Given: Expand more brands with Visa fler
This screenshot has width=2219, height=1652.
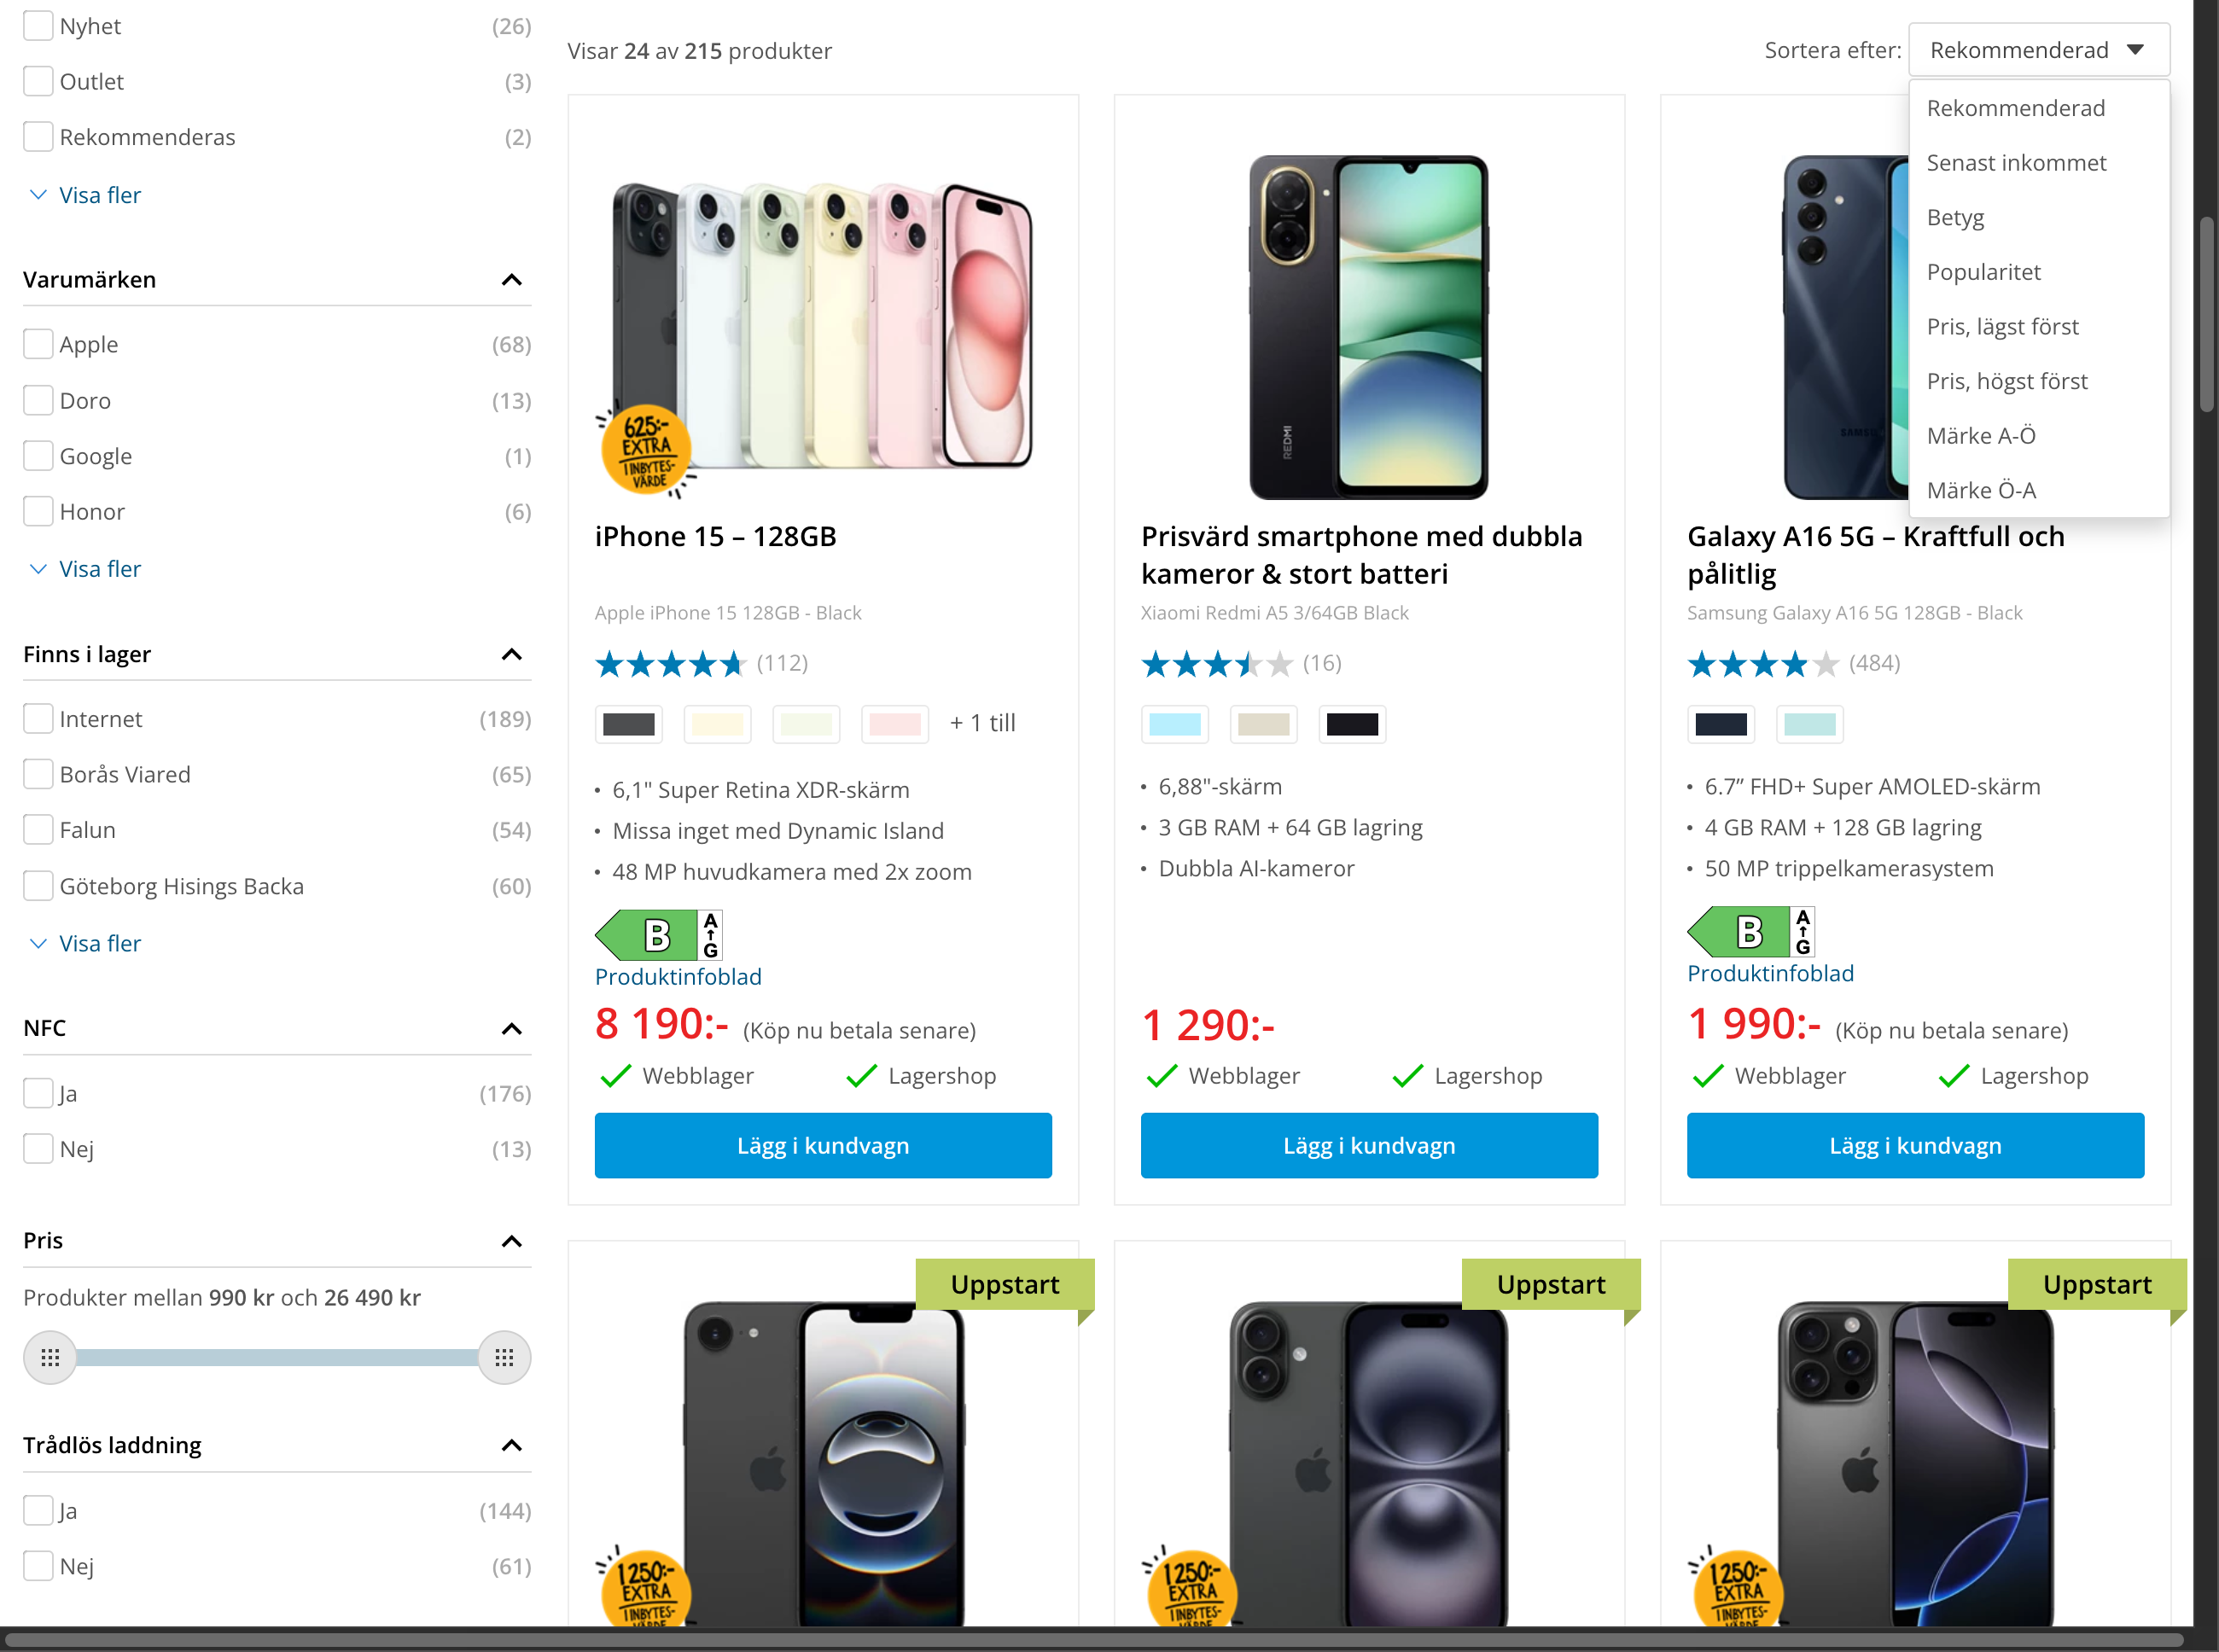Looking at the screenshot, I should click(x=99, y=569).
